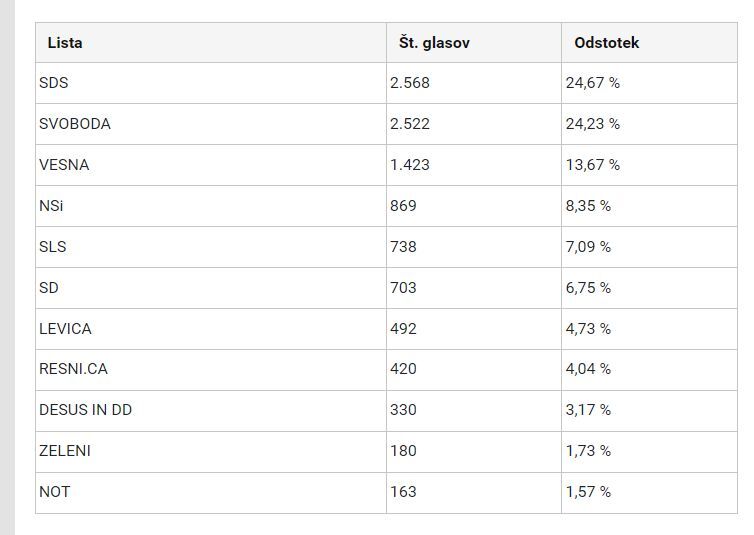Click the 1.423 vote count
The image size is (754, 535).
click(410, 165)
